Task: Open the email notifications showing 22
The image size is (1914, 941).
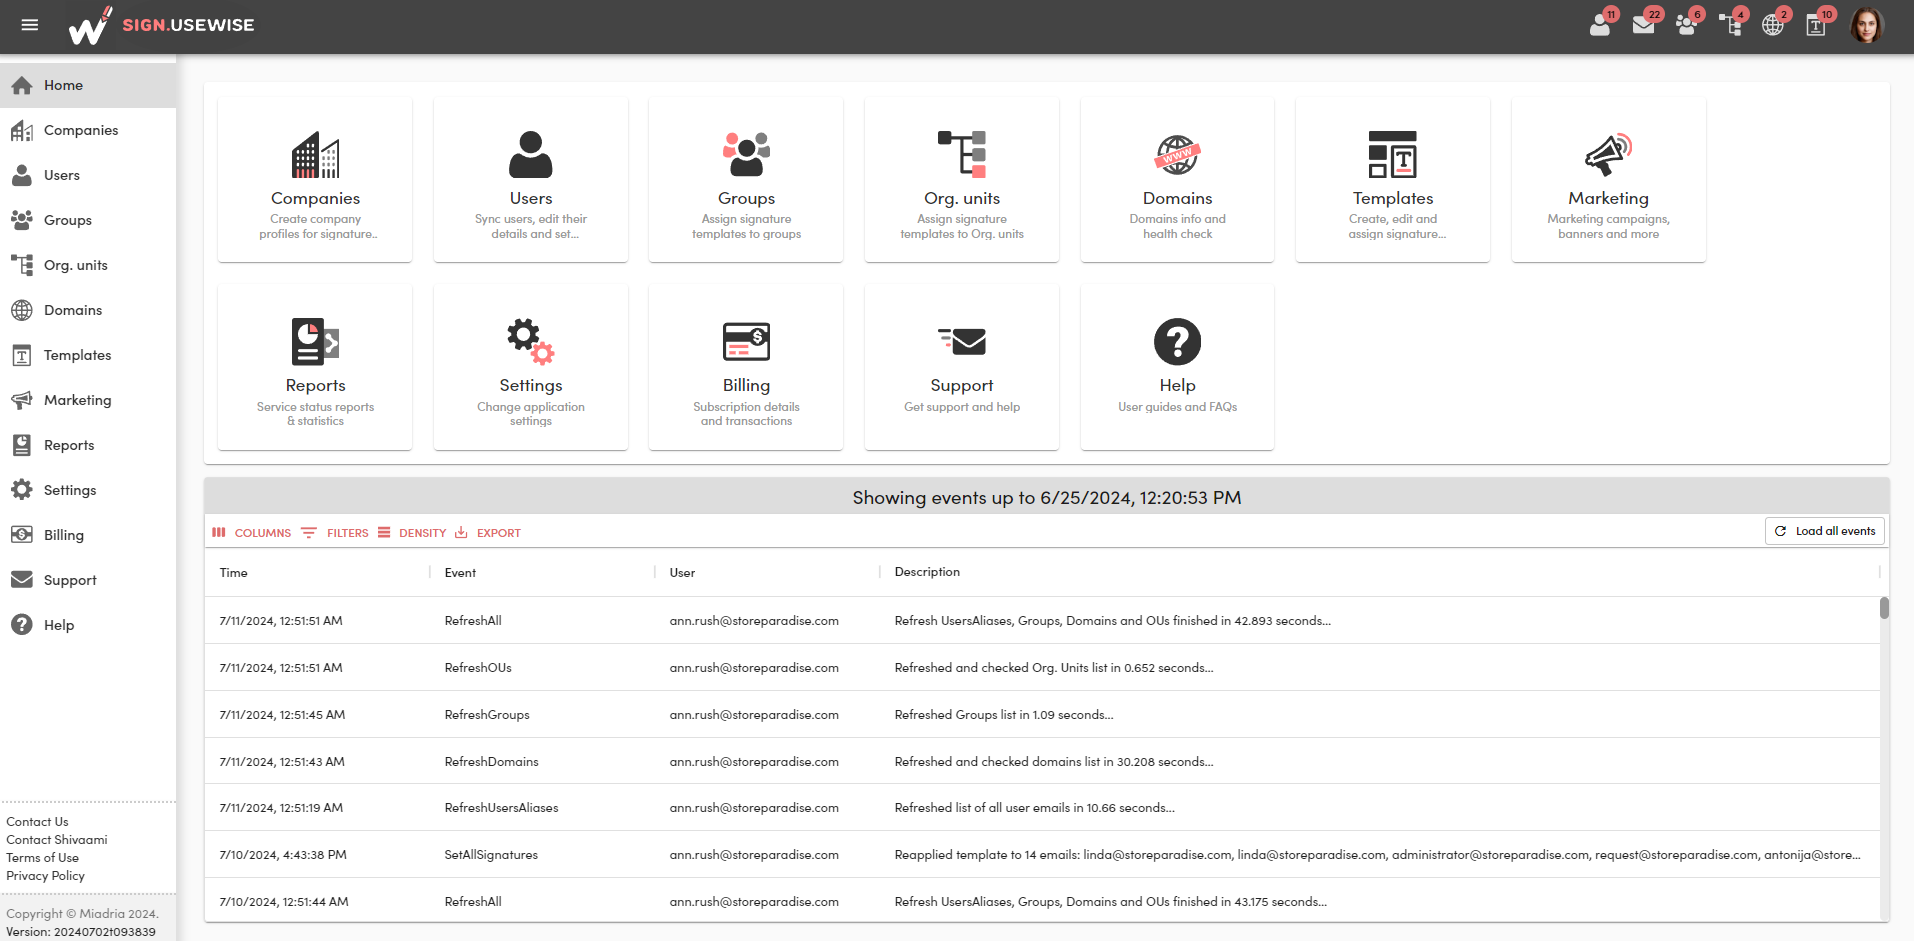Action: pyautogui.click(x=1643, y=24)
